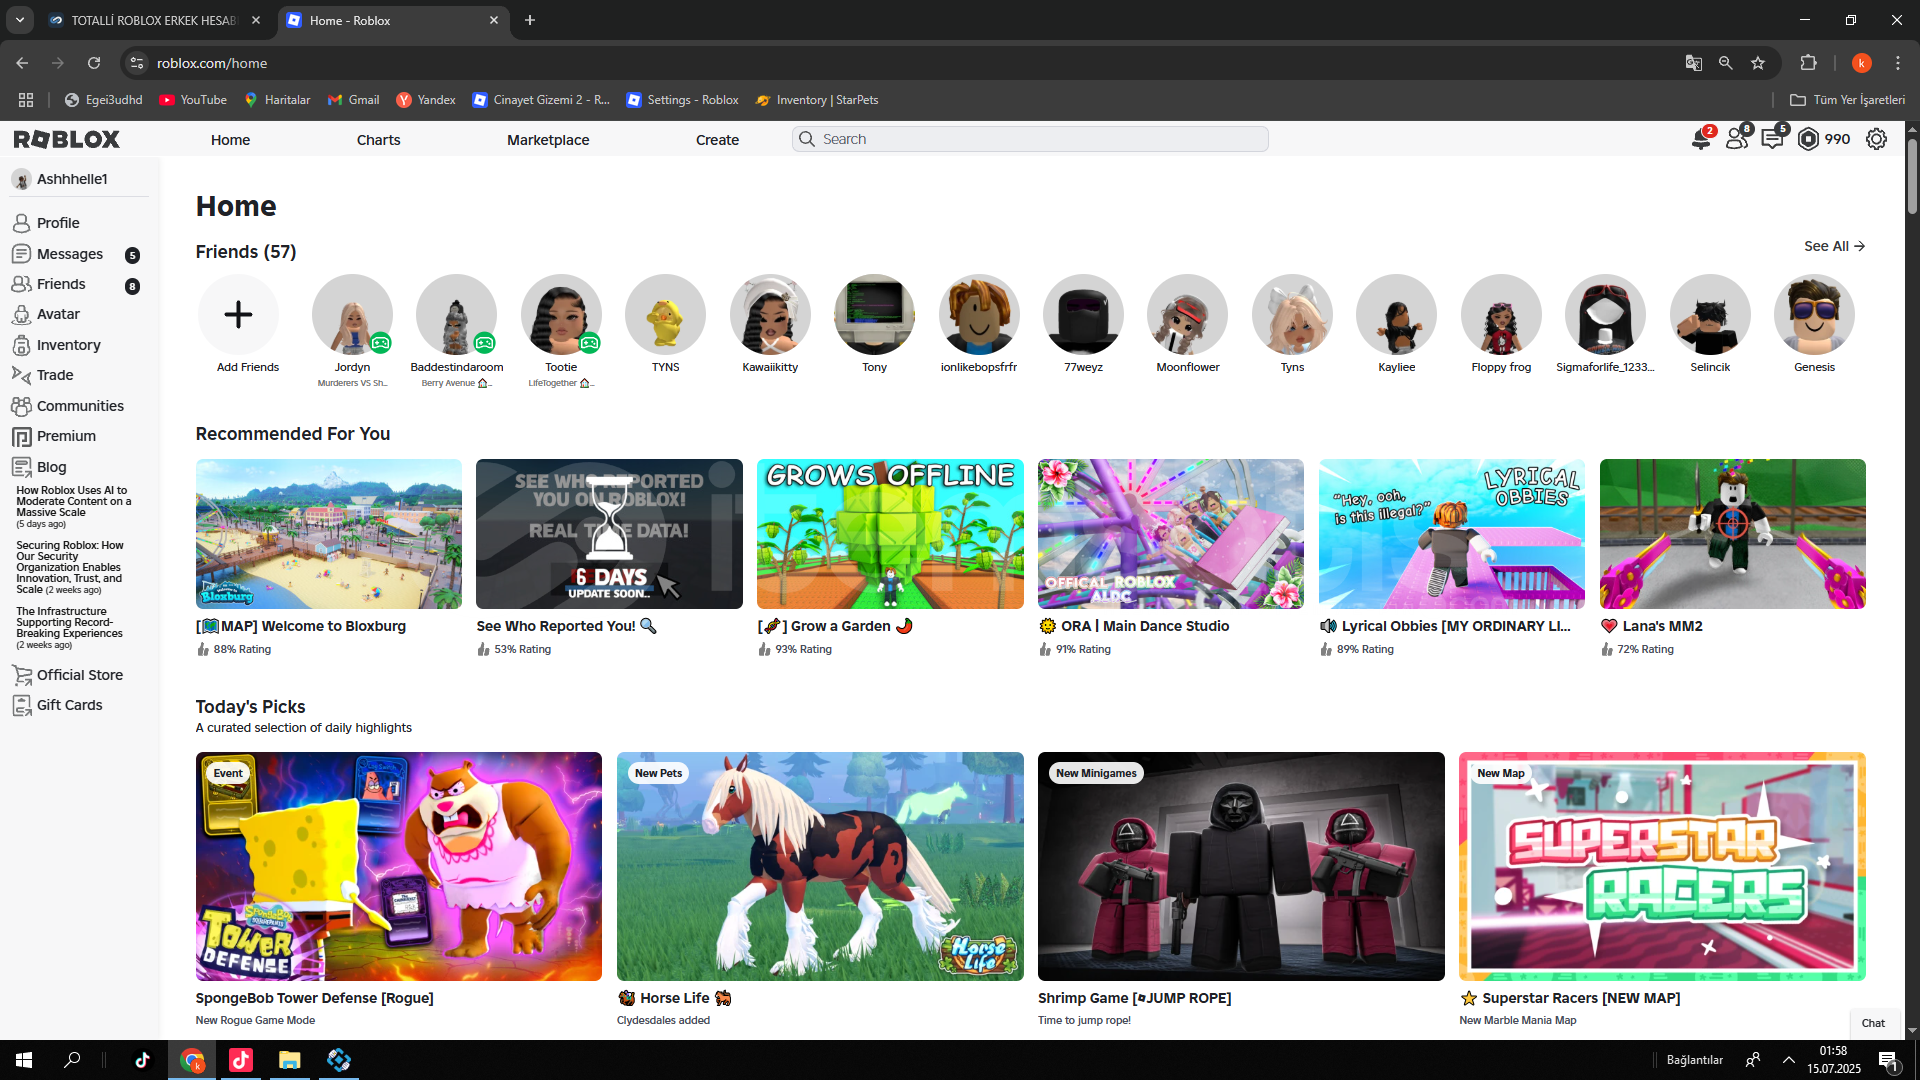Screen dimensions: 1920x1080
Task: Open the Windows Start menu
Action: tap(24, 1060)
